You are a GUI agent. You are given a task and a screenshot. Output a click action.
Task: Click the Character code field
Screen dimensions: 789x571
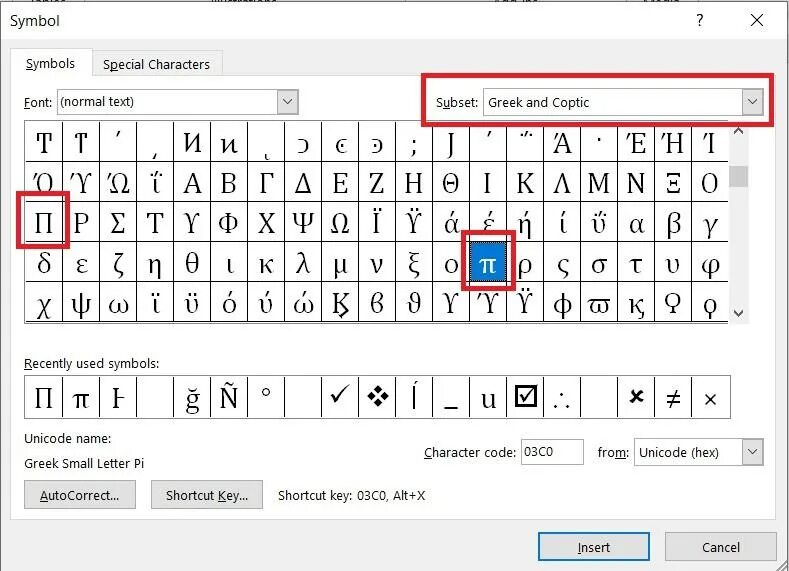(x=552, y=452)
